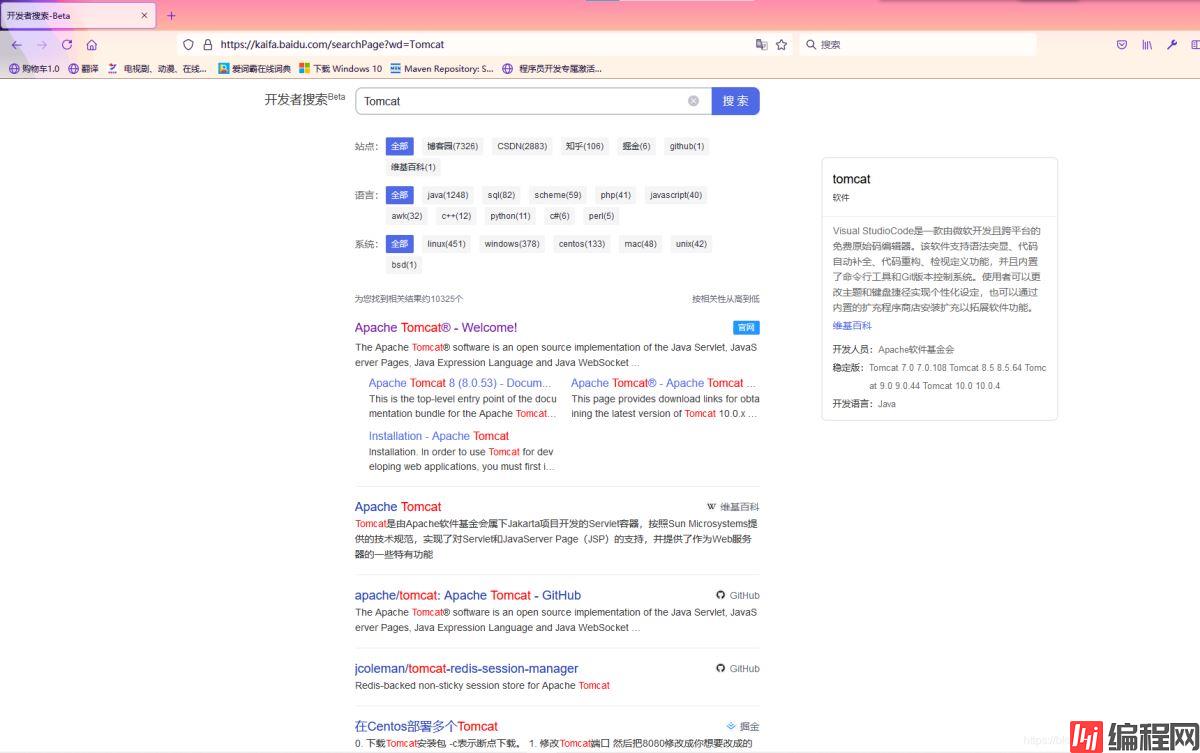
Task: Open a new browser tab
Action: pos(173,15)
